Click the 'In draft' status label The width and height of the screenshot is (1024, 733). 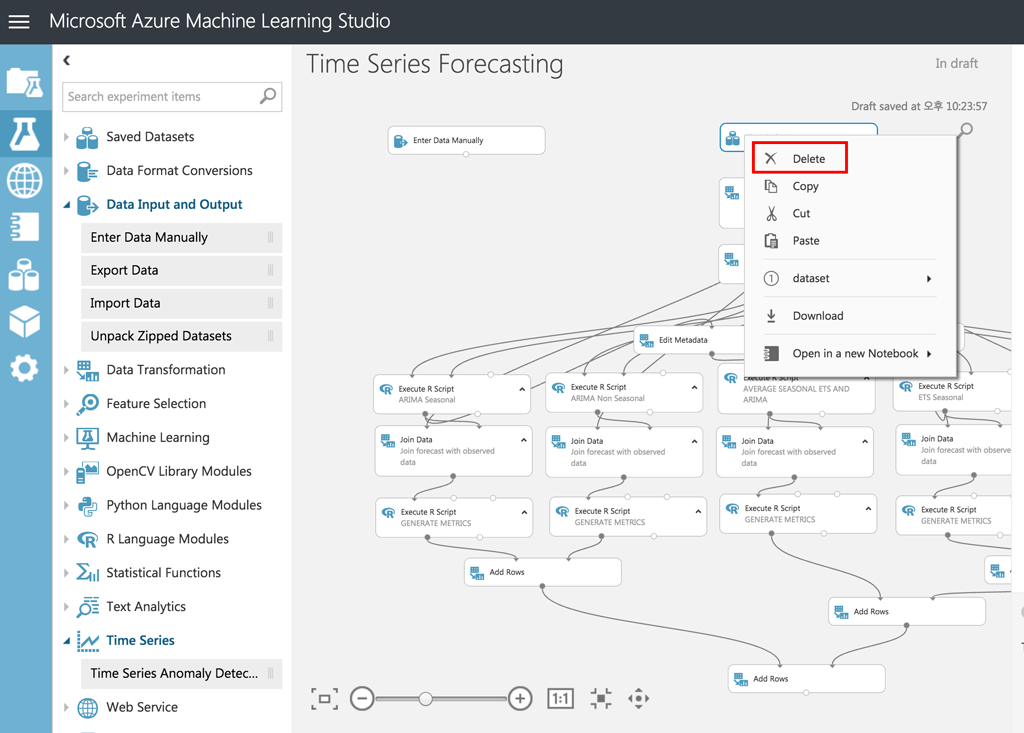coord(956,63)
